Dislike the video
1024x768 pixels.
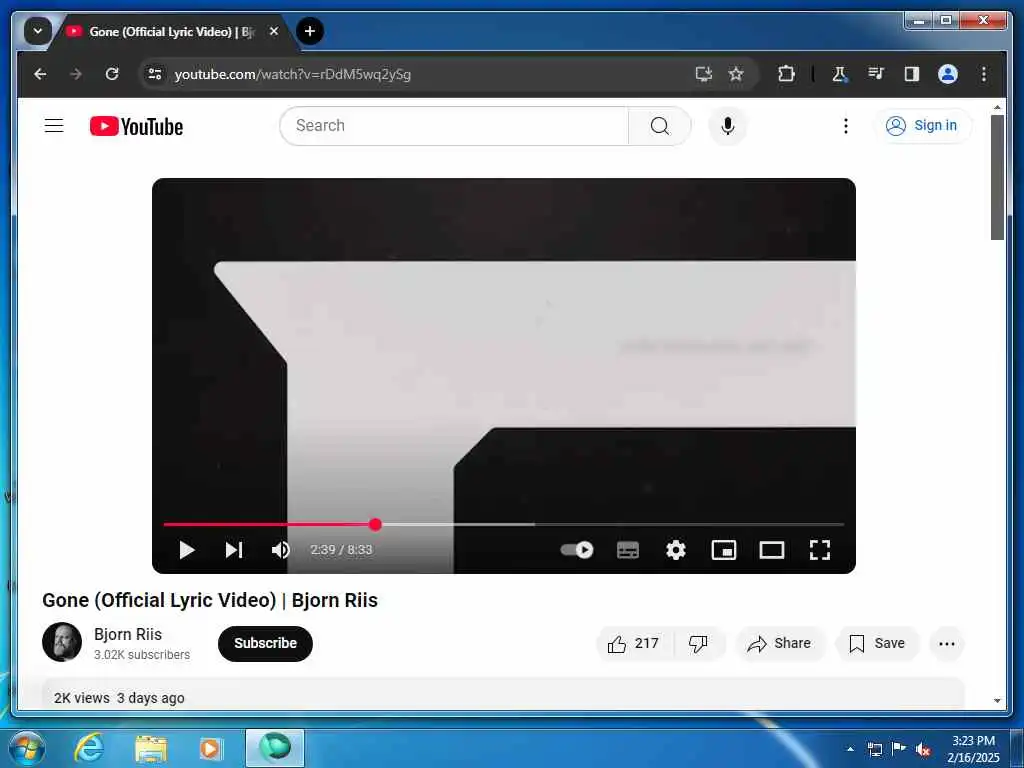[x=699, y=644]
